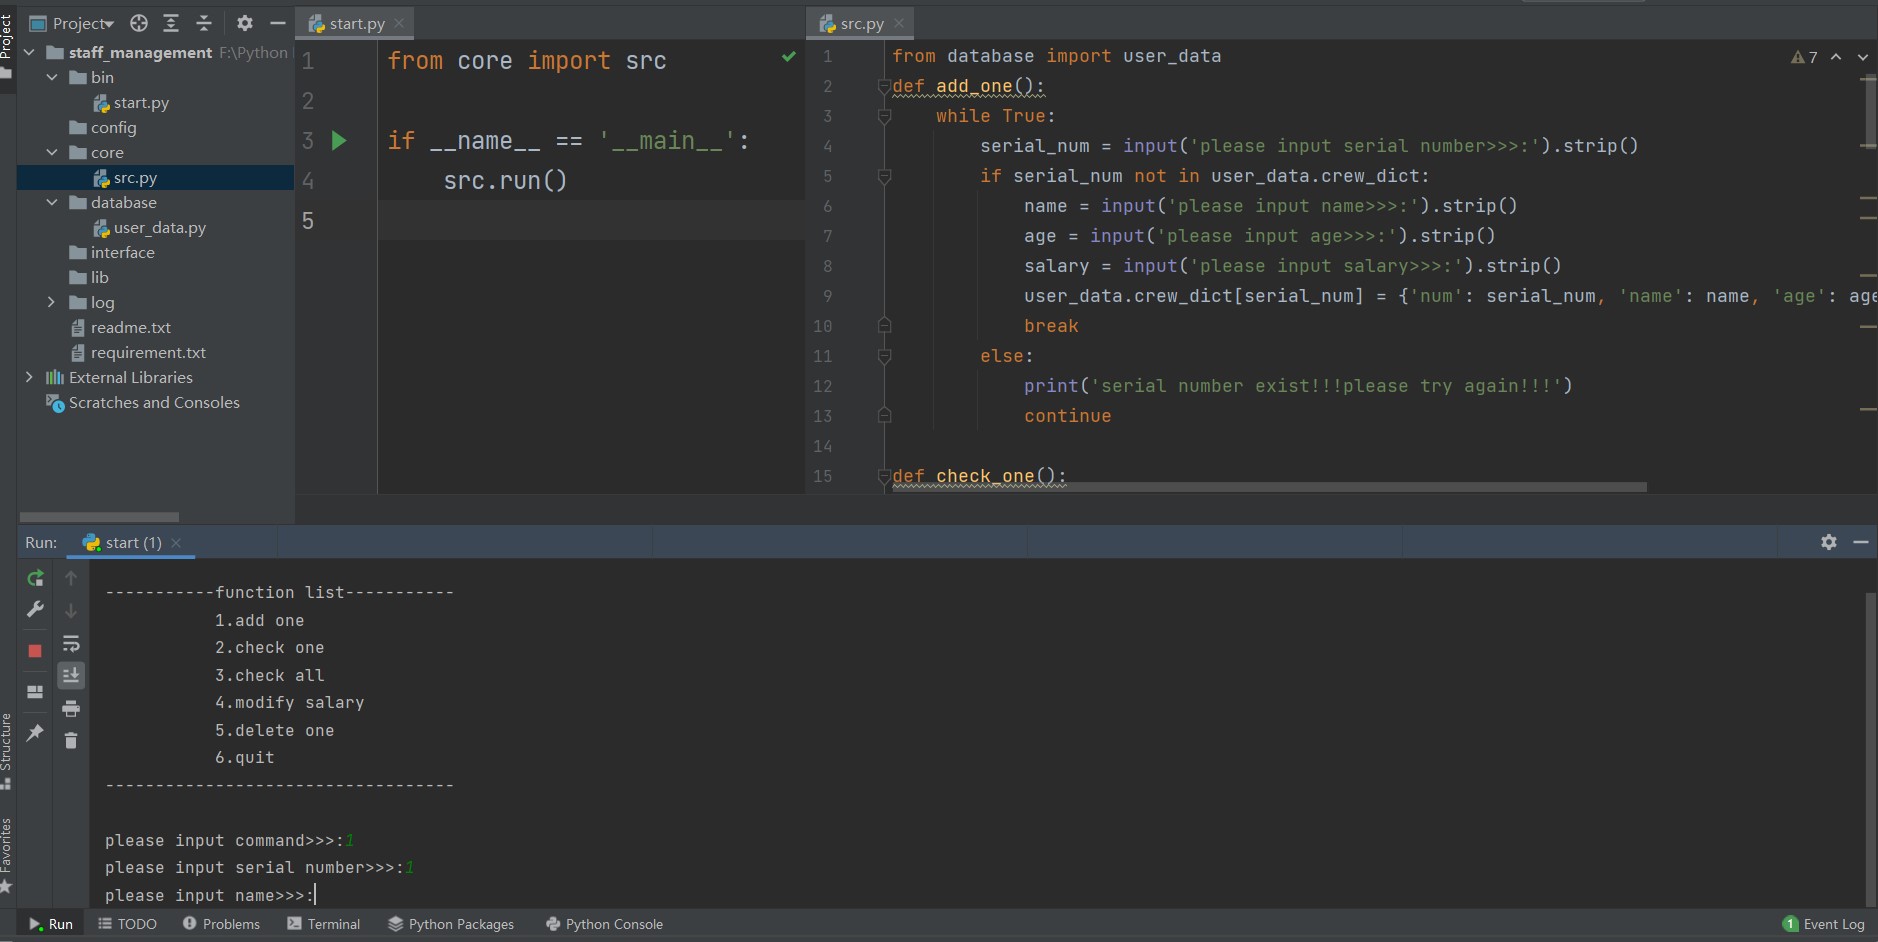Image resolution: width=1878 pixels, height=942 pixels.
Task: Expand the log folder
Action: click(x=51, y=302)
